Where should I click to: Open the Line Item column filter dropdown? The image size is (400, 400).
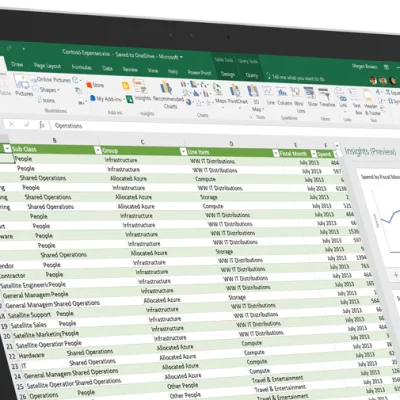(275, 153)
